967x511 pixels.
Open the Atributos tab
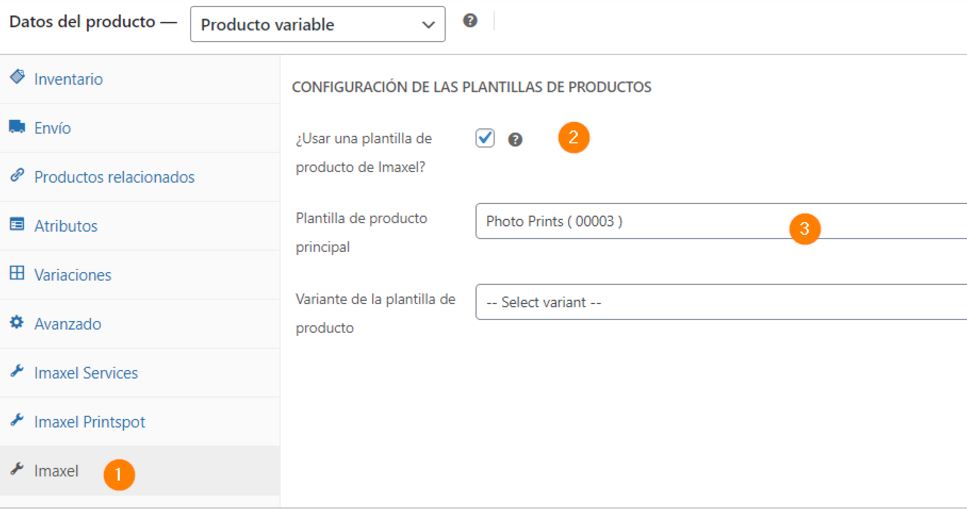66,226
